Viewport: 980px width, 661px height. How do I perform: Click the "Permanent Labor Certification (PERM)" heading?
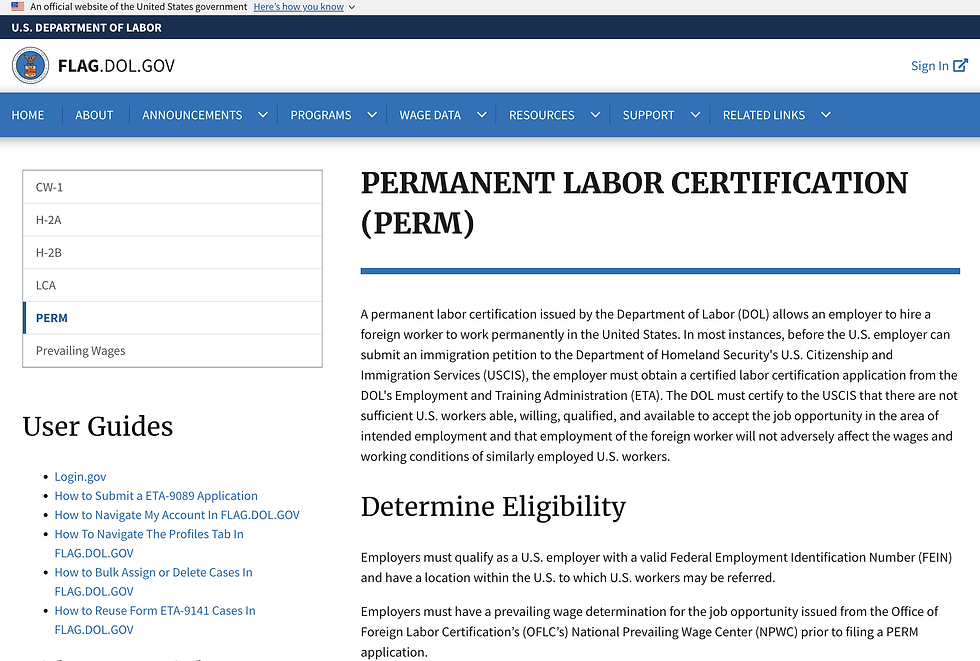[x=634, y=203]
